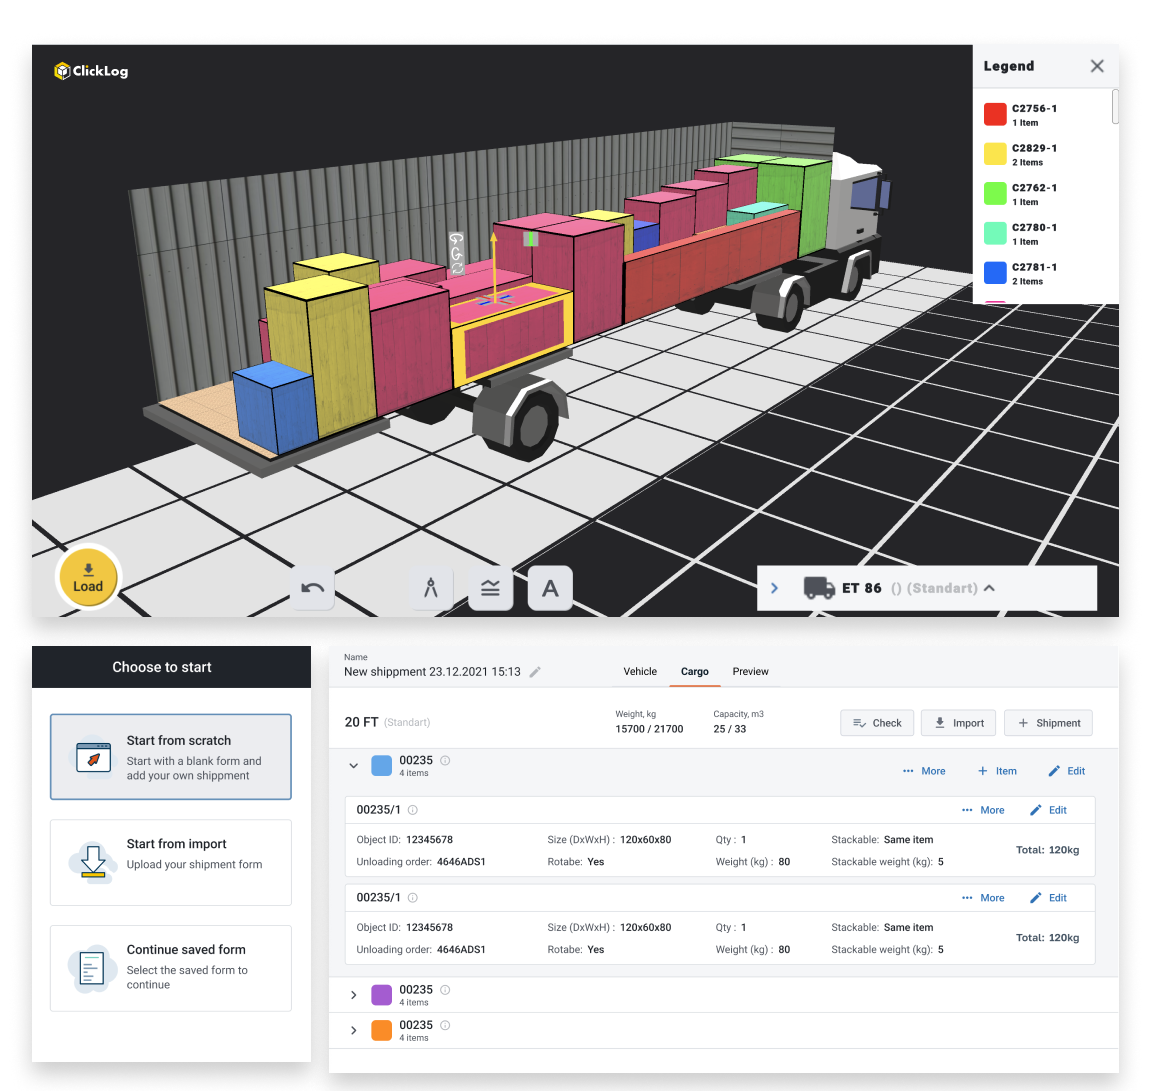Close the Legend panel
The height and width of the screenshot is (1091, 1150).
[1097, 66]
